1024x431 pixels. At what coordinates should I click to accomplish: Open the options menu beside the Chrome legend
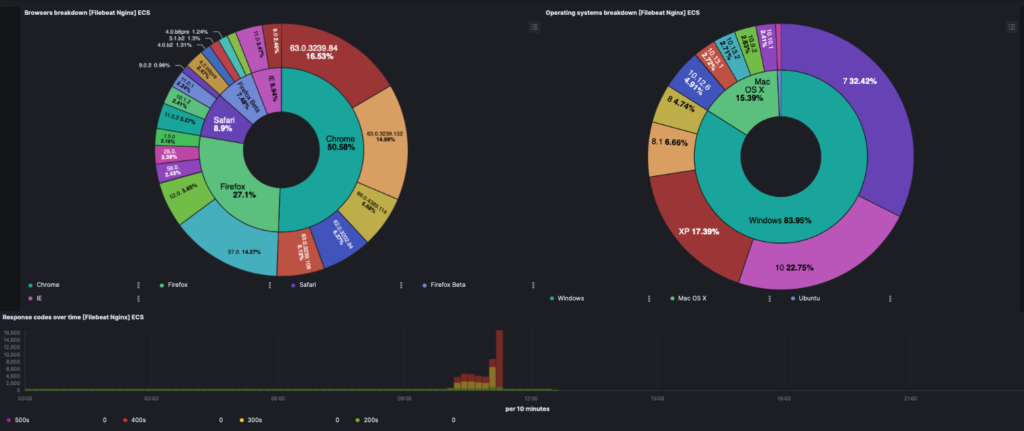pos(137,285)
